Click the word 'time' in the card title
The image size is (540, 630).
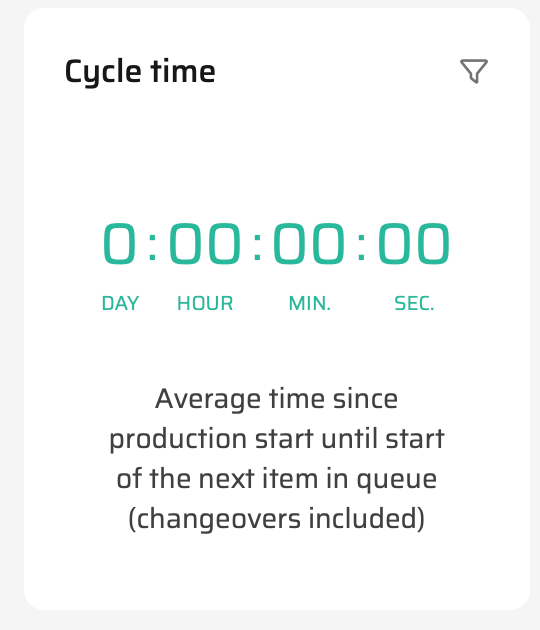(x=183, y=72)
